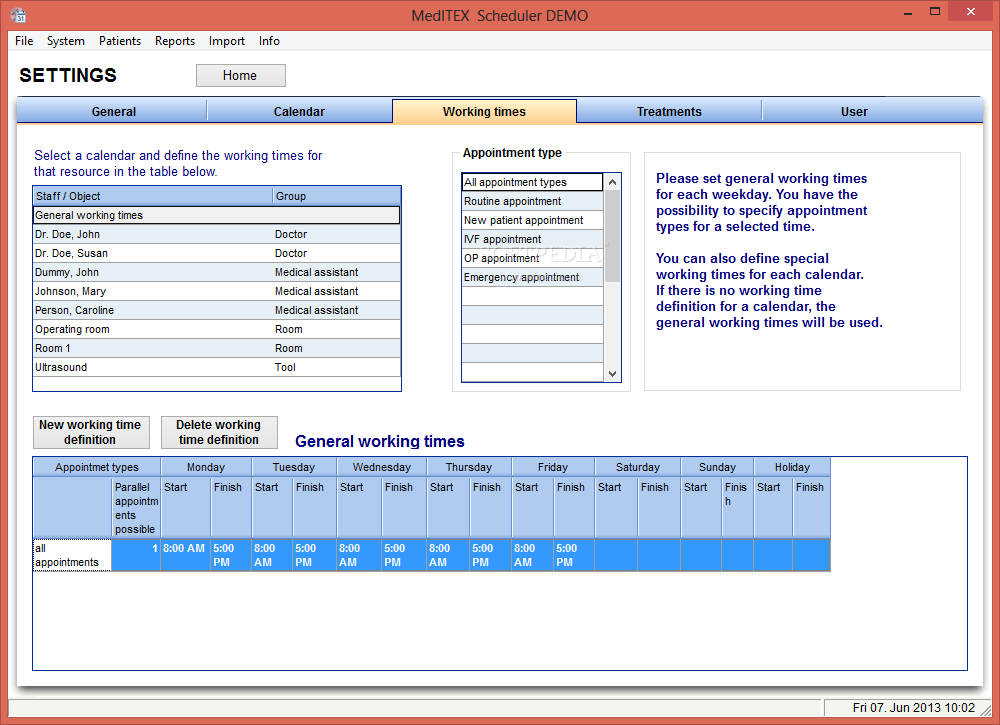Screen dimensions: 1000x725
Task: Click Thursday finish 5:00 PM cell
Action: point(490,555)
